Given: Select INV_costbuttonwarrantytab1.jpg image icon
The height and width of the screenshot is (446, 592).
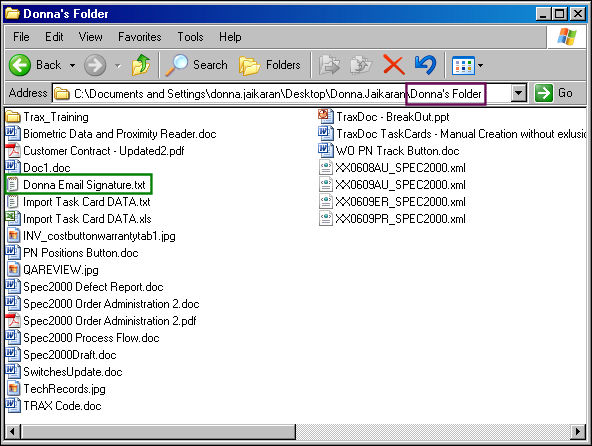Looking at the screenshot, I should tap(13, 236).
